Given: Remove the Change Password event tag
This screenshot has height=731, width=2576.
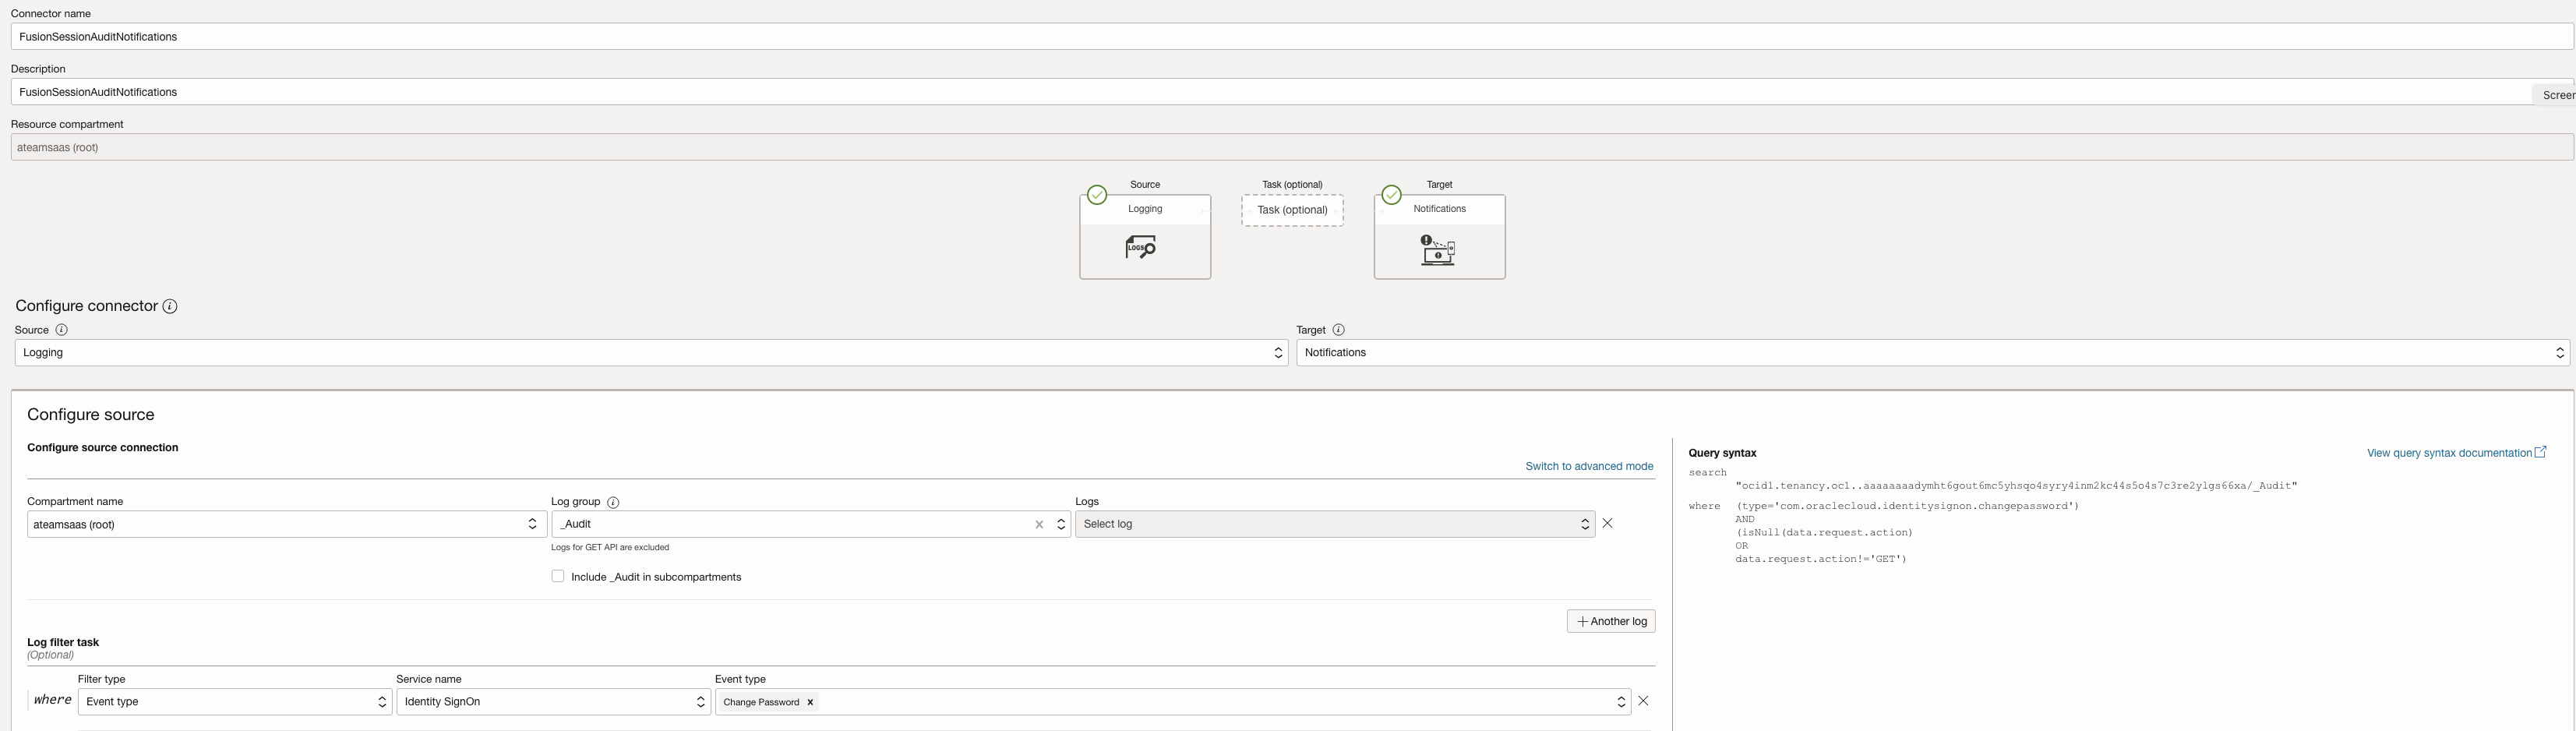Looking at the screenshot, I should [x=810, y=703].
